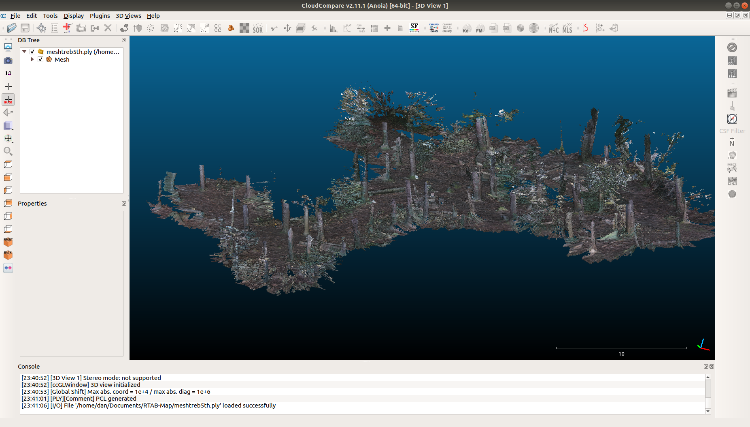Toggle checkbox for meshtreb5th.ply entry
Viewport: 750px width, 427px height.
coord(32,51)
